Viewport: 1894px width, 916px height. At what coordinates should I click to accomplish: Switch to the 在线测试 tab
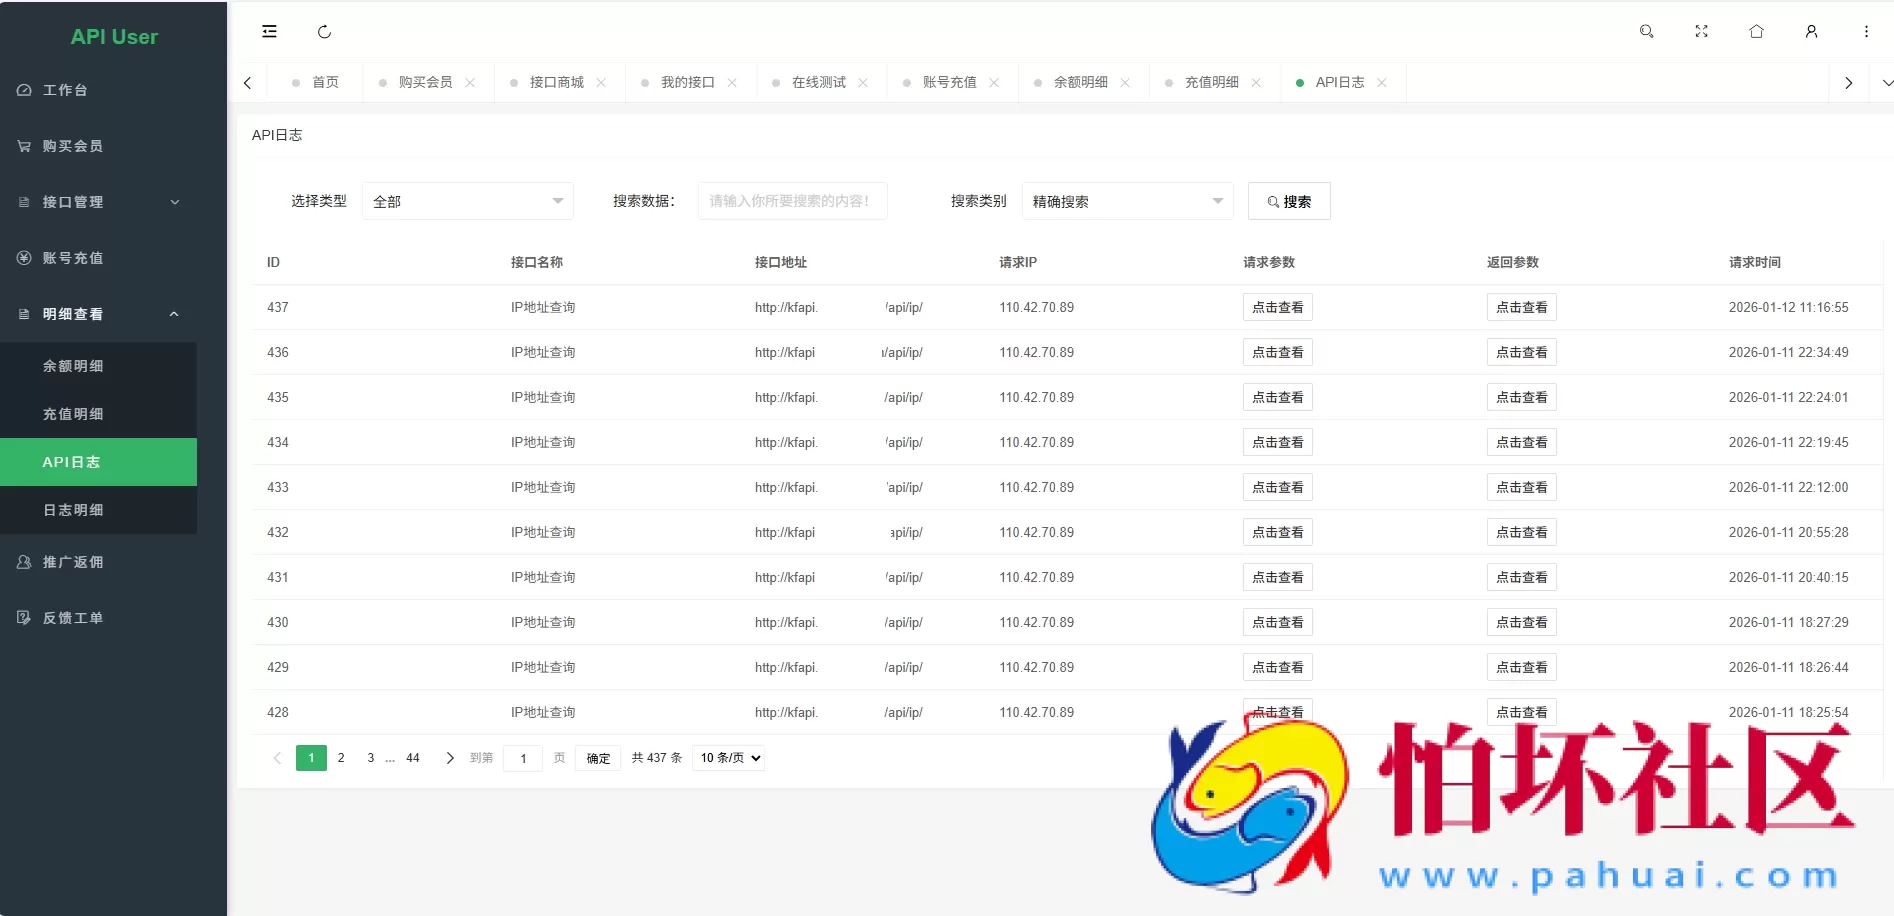(820, 82)
